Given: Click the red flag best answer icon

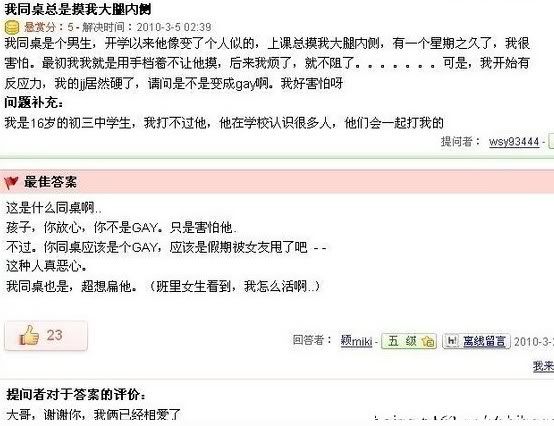Looking at the screenshot, I should [11, 183].
